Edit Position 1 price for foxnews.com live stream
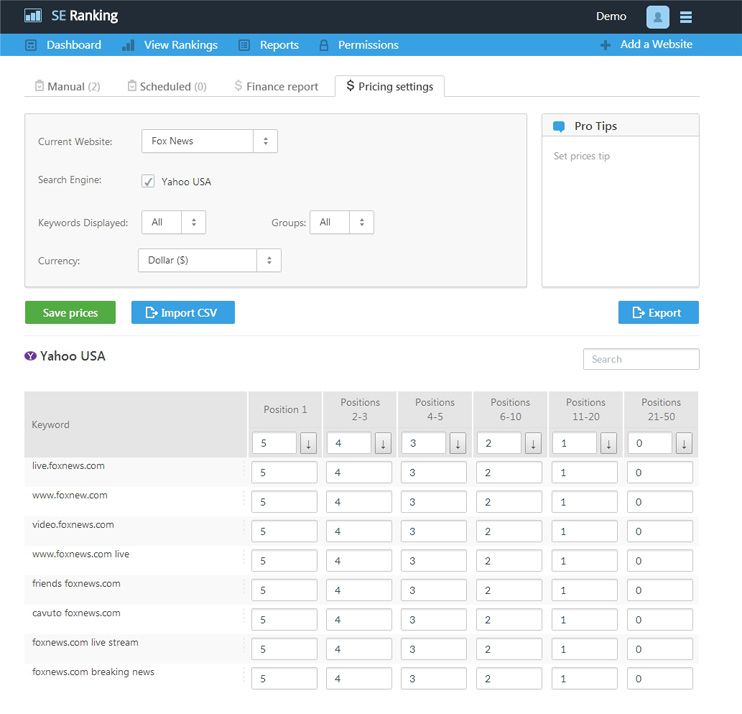 pyautogui.click(x=284, y=649)
